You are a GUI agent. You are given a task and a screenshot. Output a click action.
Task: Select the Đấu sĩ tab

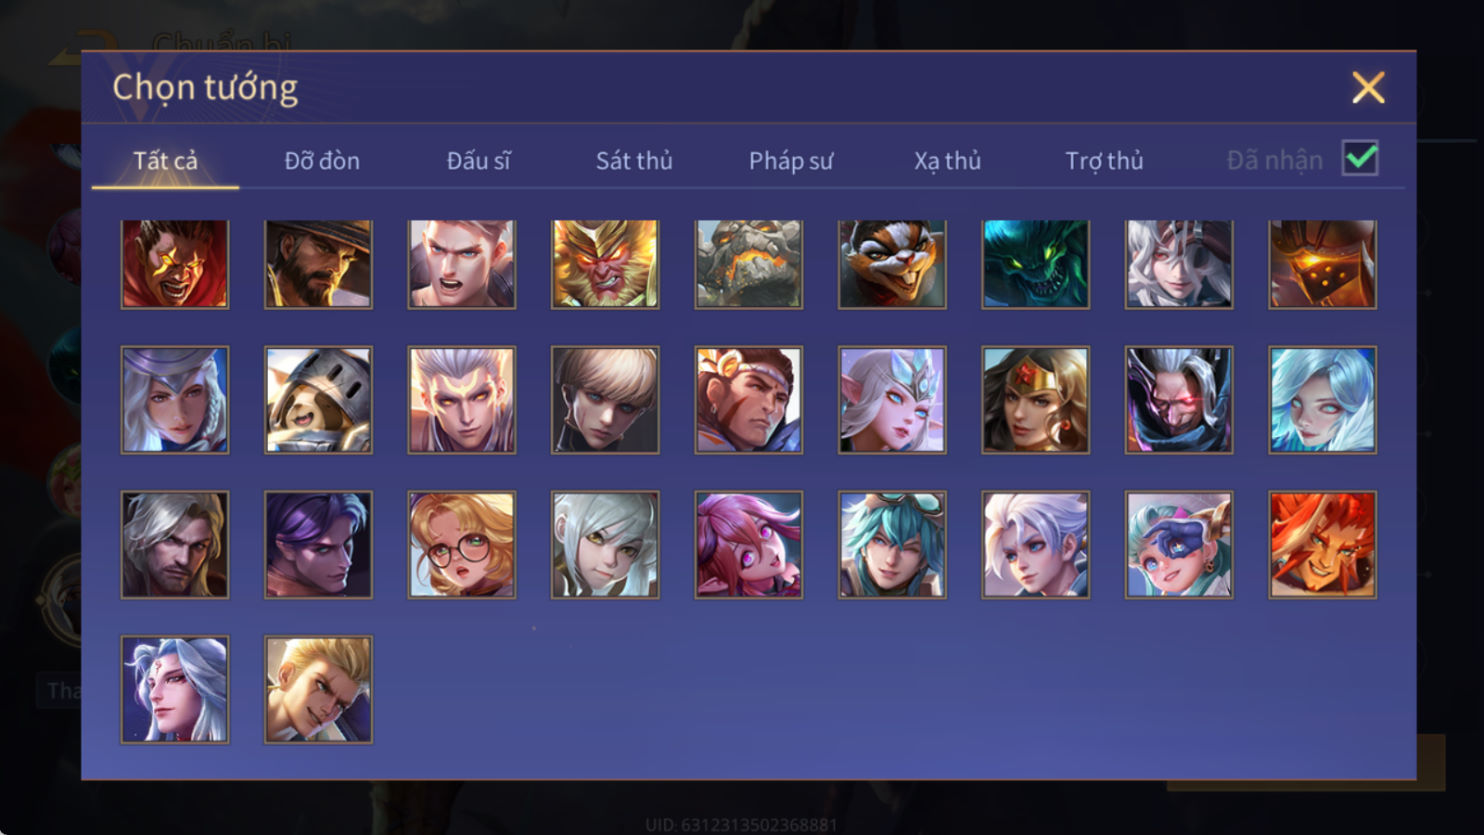point(478,160)
